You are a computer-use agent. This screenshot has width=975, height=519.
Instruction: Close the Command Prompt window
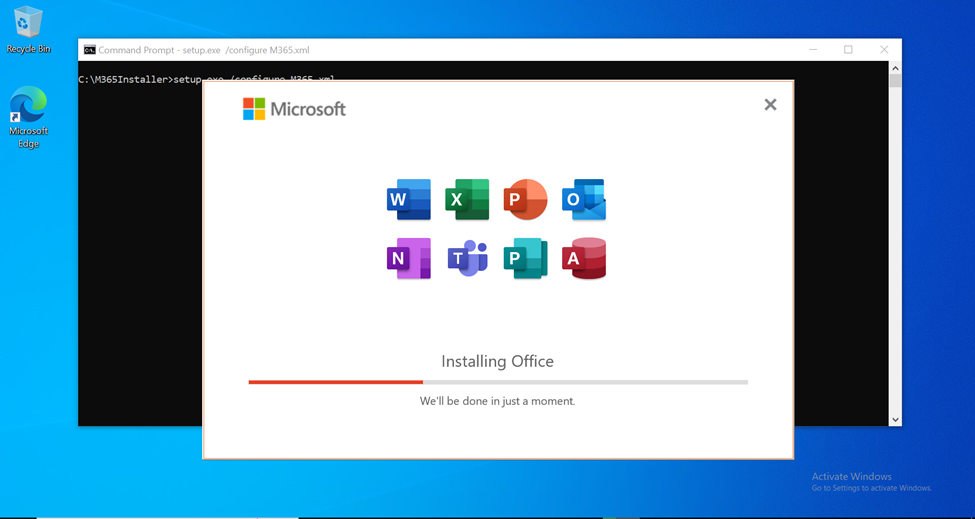884,50
